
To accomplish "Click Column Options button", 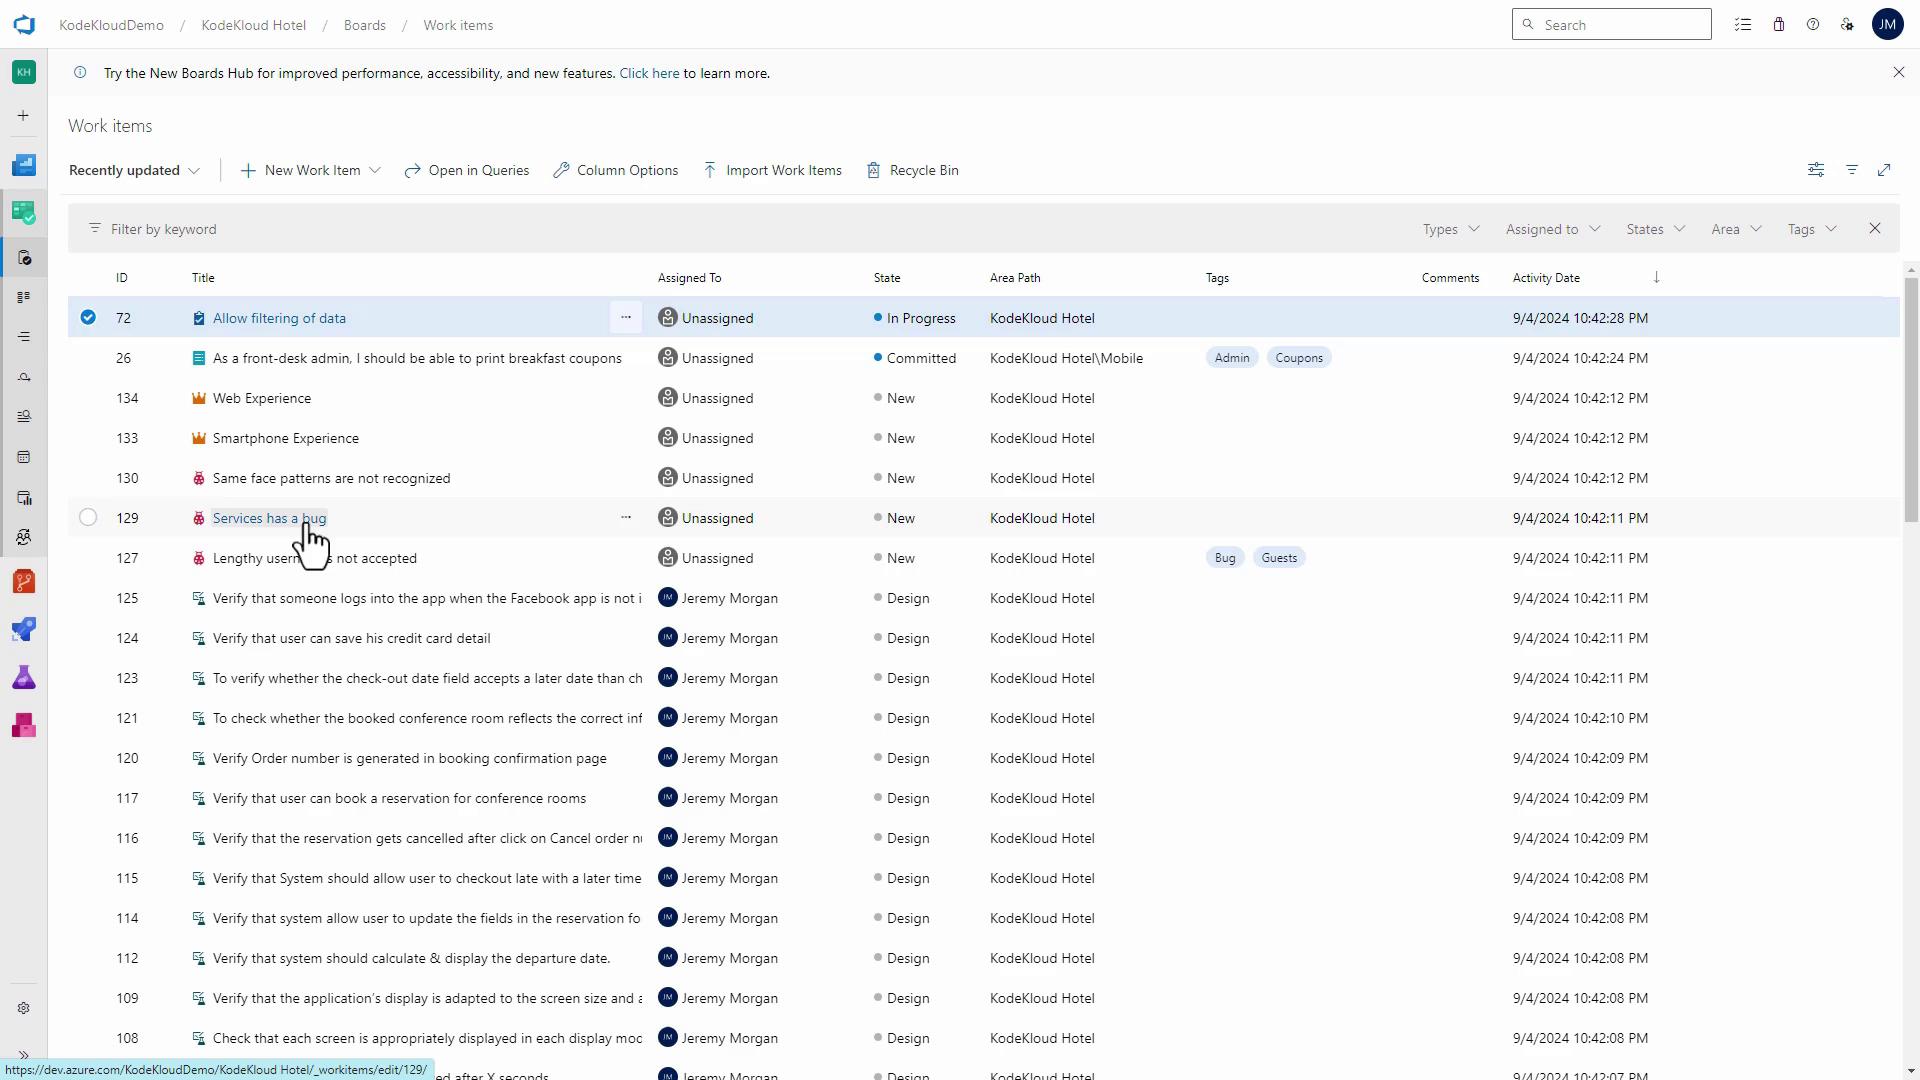I will (616, 170).
